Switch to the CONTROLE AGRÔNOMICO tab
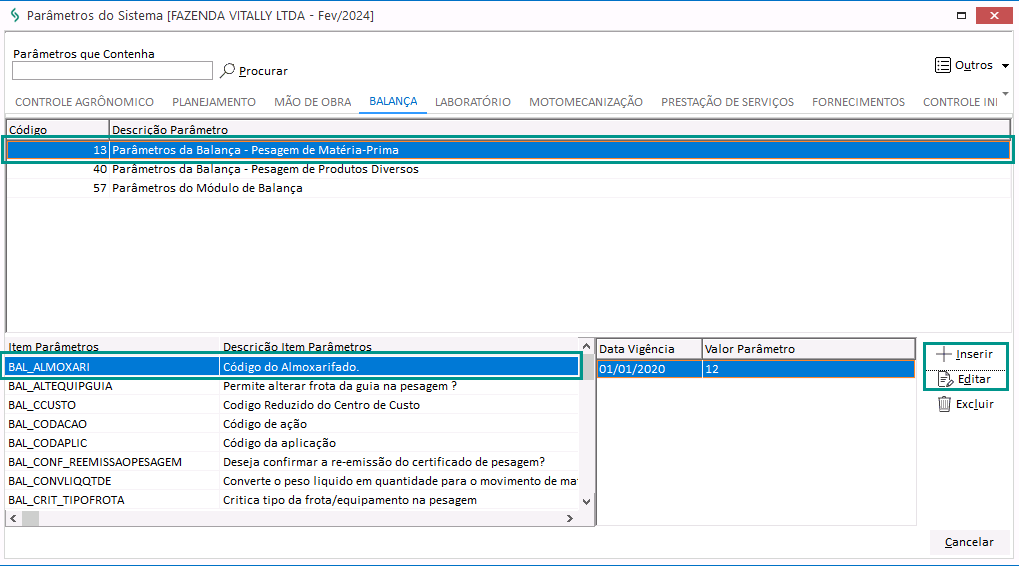The height and width of the screenshot is (566, 1019). (84, 102)
